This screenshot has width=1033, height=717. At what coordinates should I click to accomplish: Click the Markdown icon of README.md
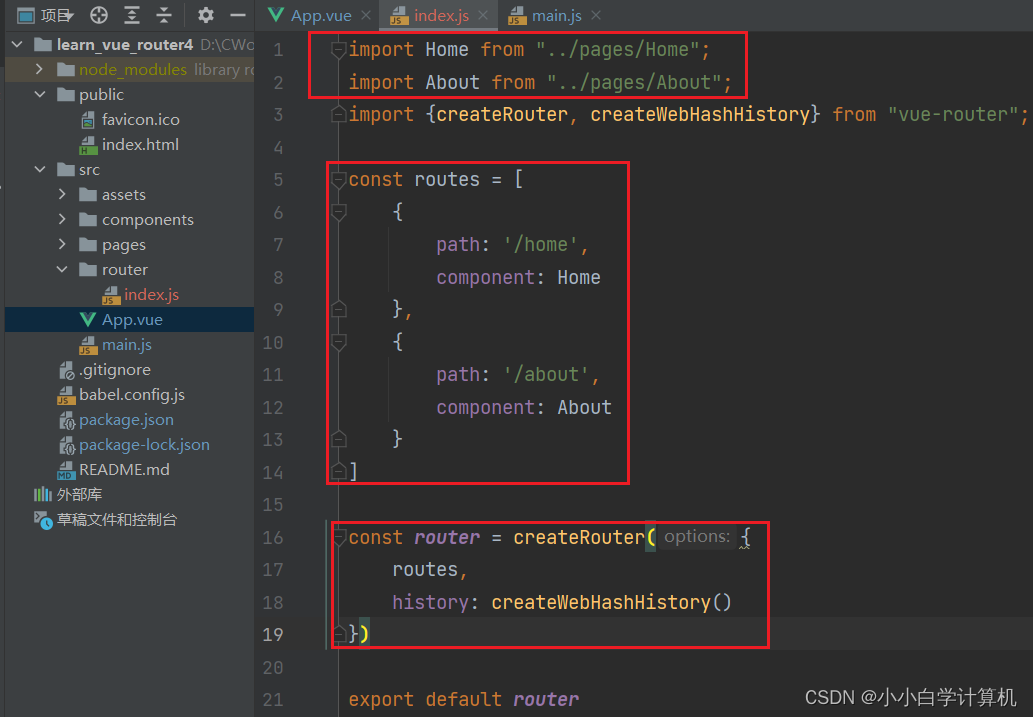(66, 470)
